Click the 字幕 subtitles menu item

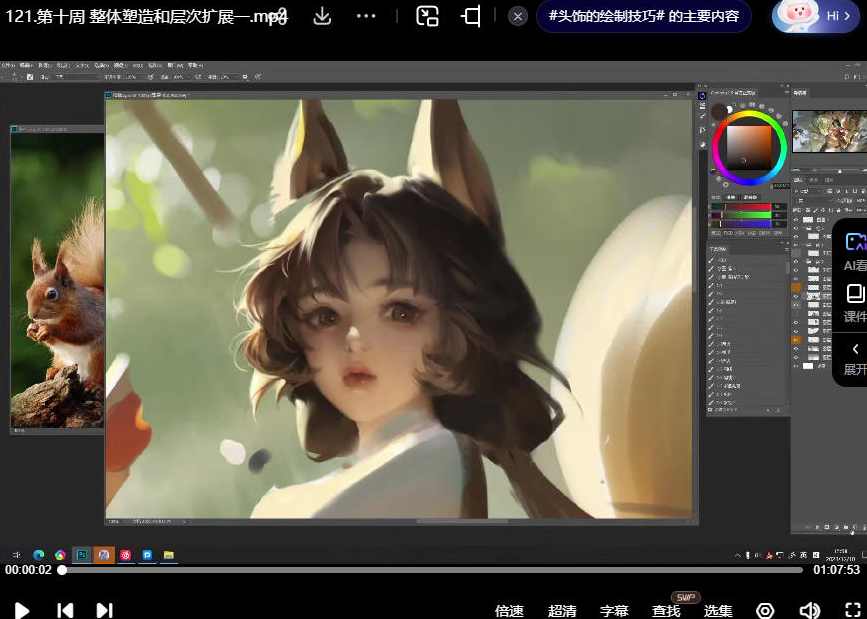pos(615,610)
